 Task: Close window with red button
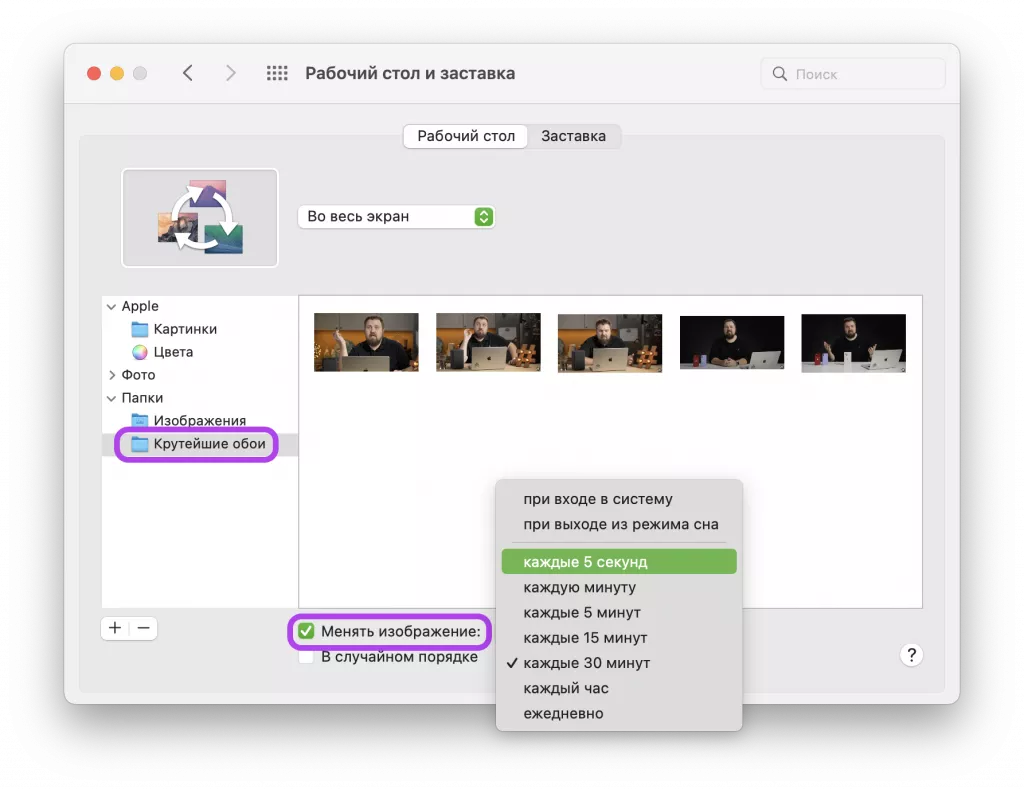[x=94, y=73]
